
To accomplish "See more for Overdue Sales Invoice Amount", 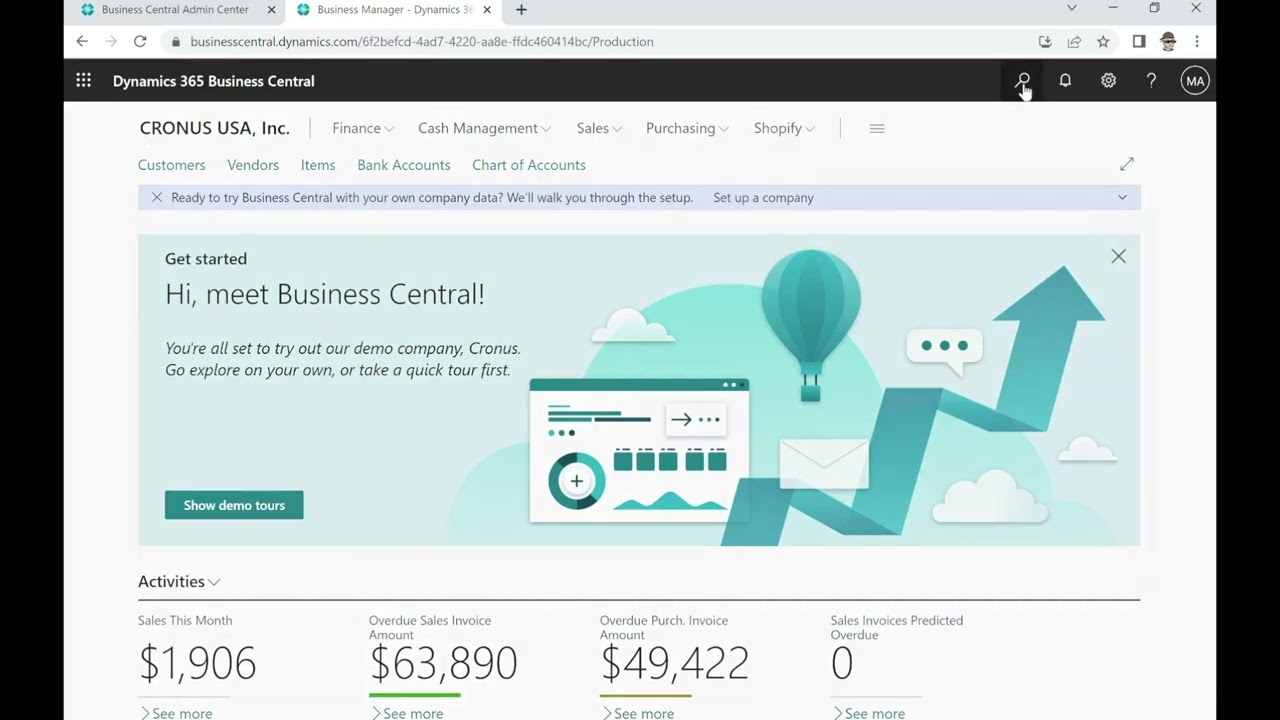I will tap(407, 713).
